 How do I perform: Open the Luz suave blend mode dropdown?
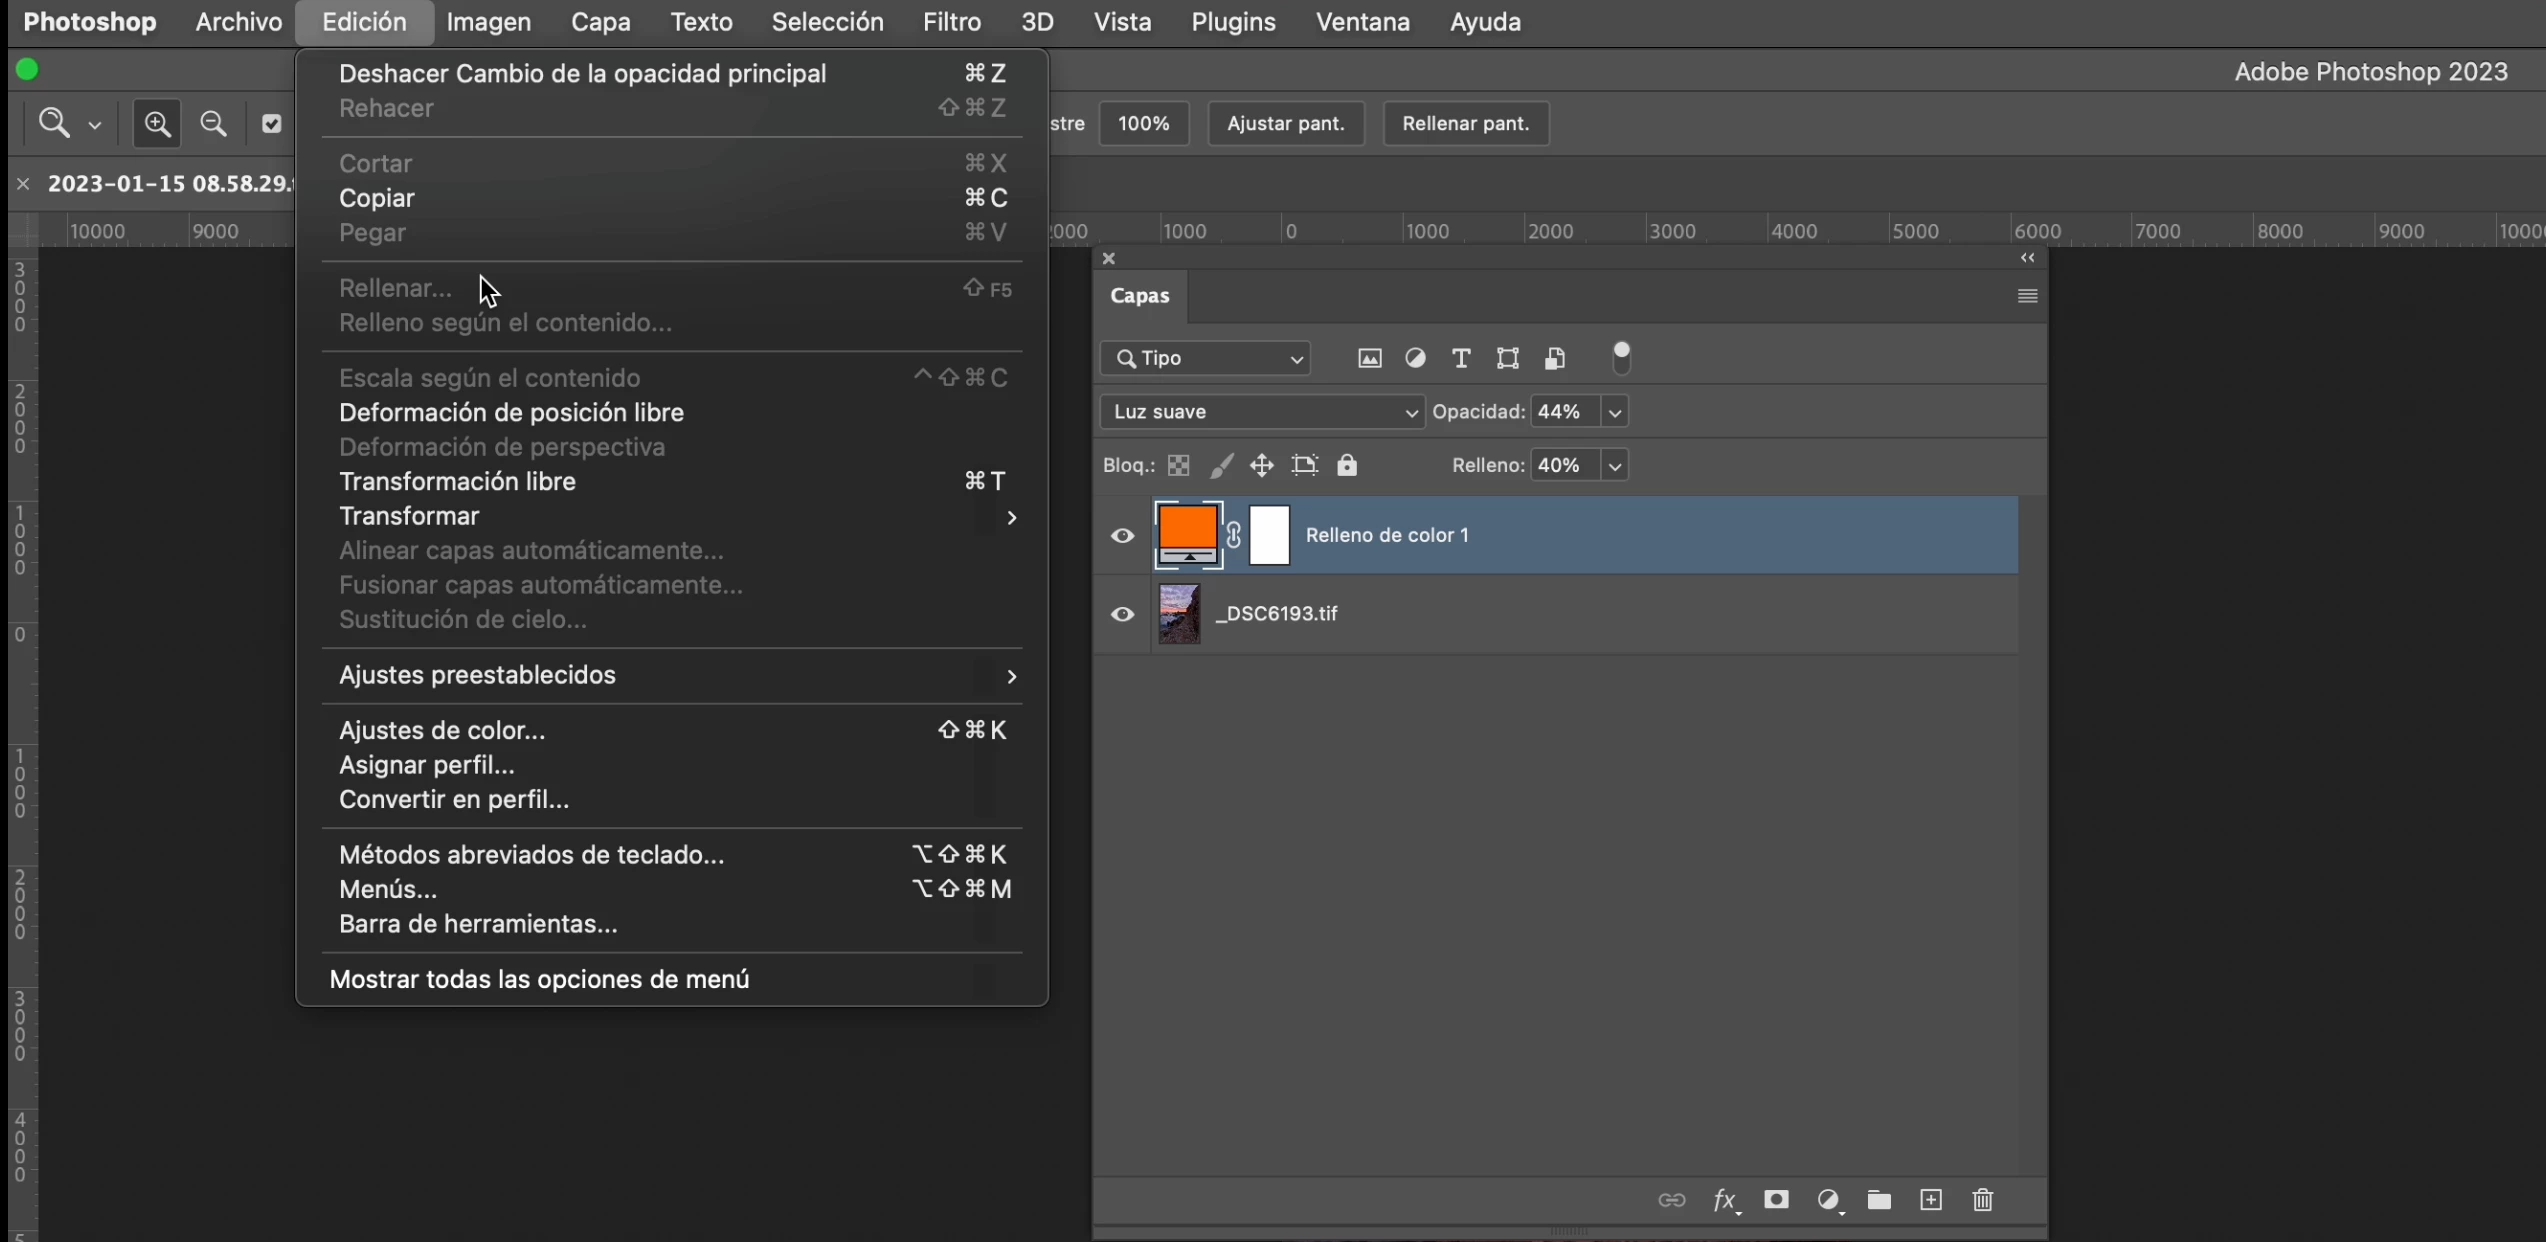click(x=1261, y=412)
